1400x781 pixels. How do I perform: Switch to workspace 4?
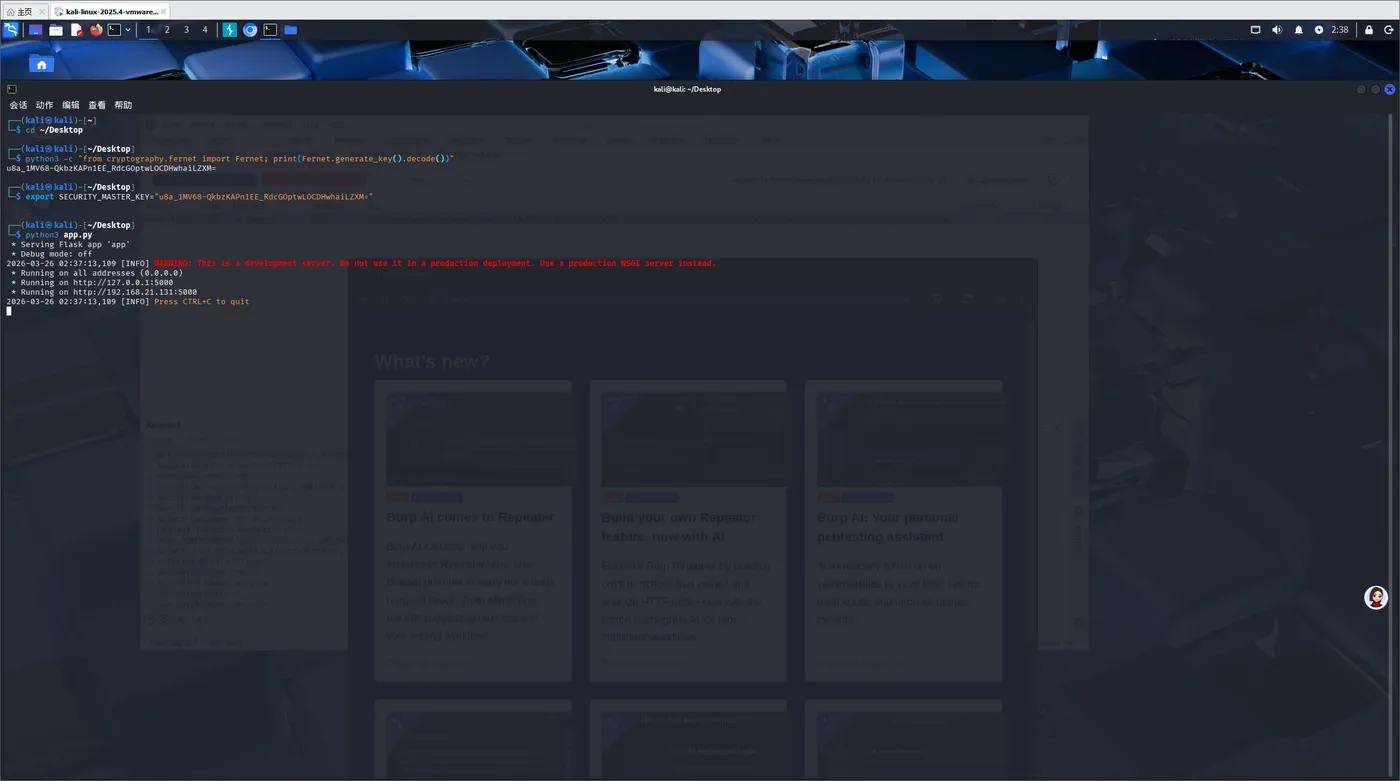205,30
